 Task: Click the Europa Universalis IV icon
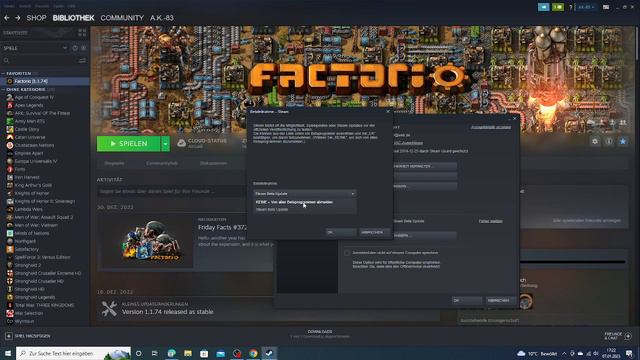click(x=10, y=161)
